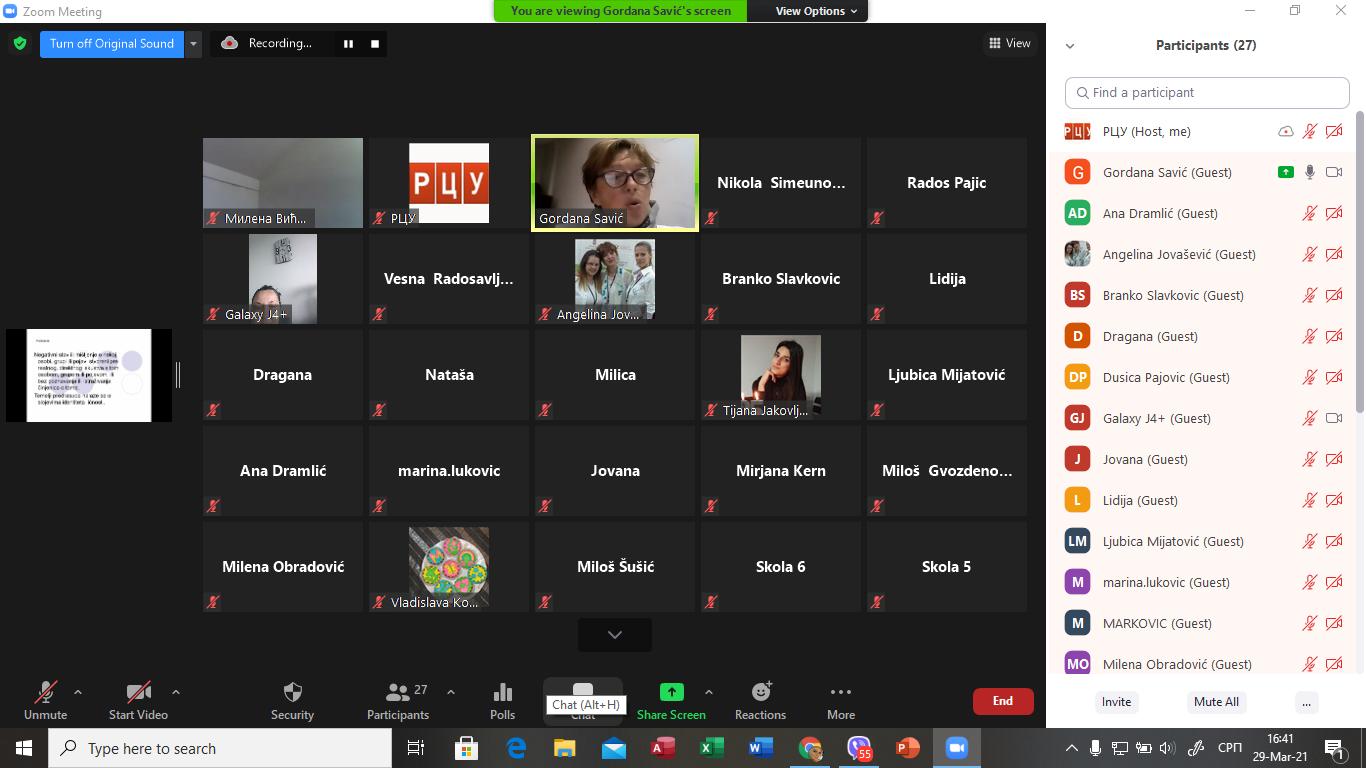
Task: Stop the recording with the stop icon
Action: click(375, 44)
